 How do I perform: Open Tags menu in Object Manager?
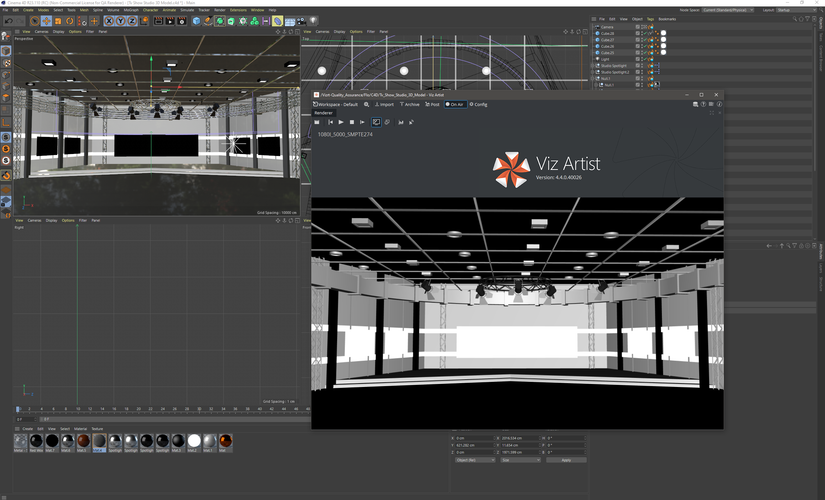650,19
